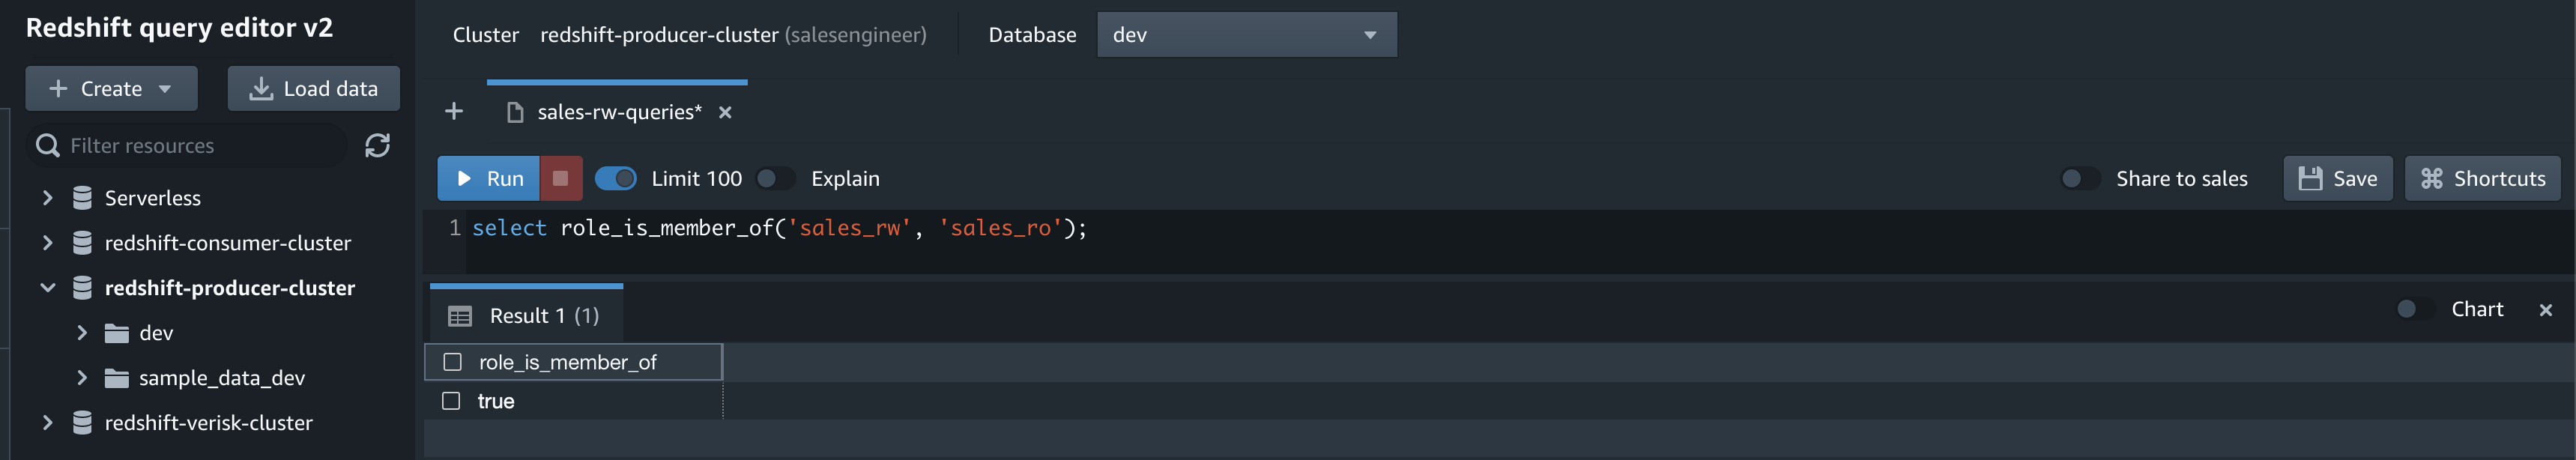Open the Shortcuts panel
This screenshot has height=460, width=2576.
[x=2482, y=178]
